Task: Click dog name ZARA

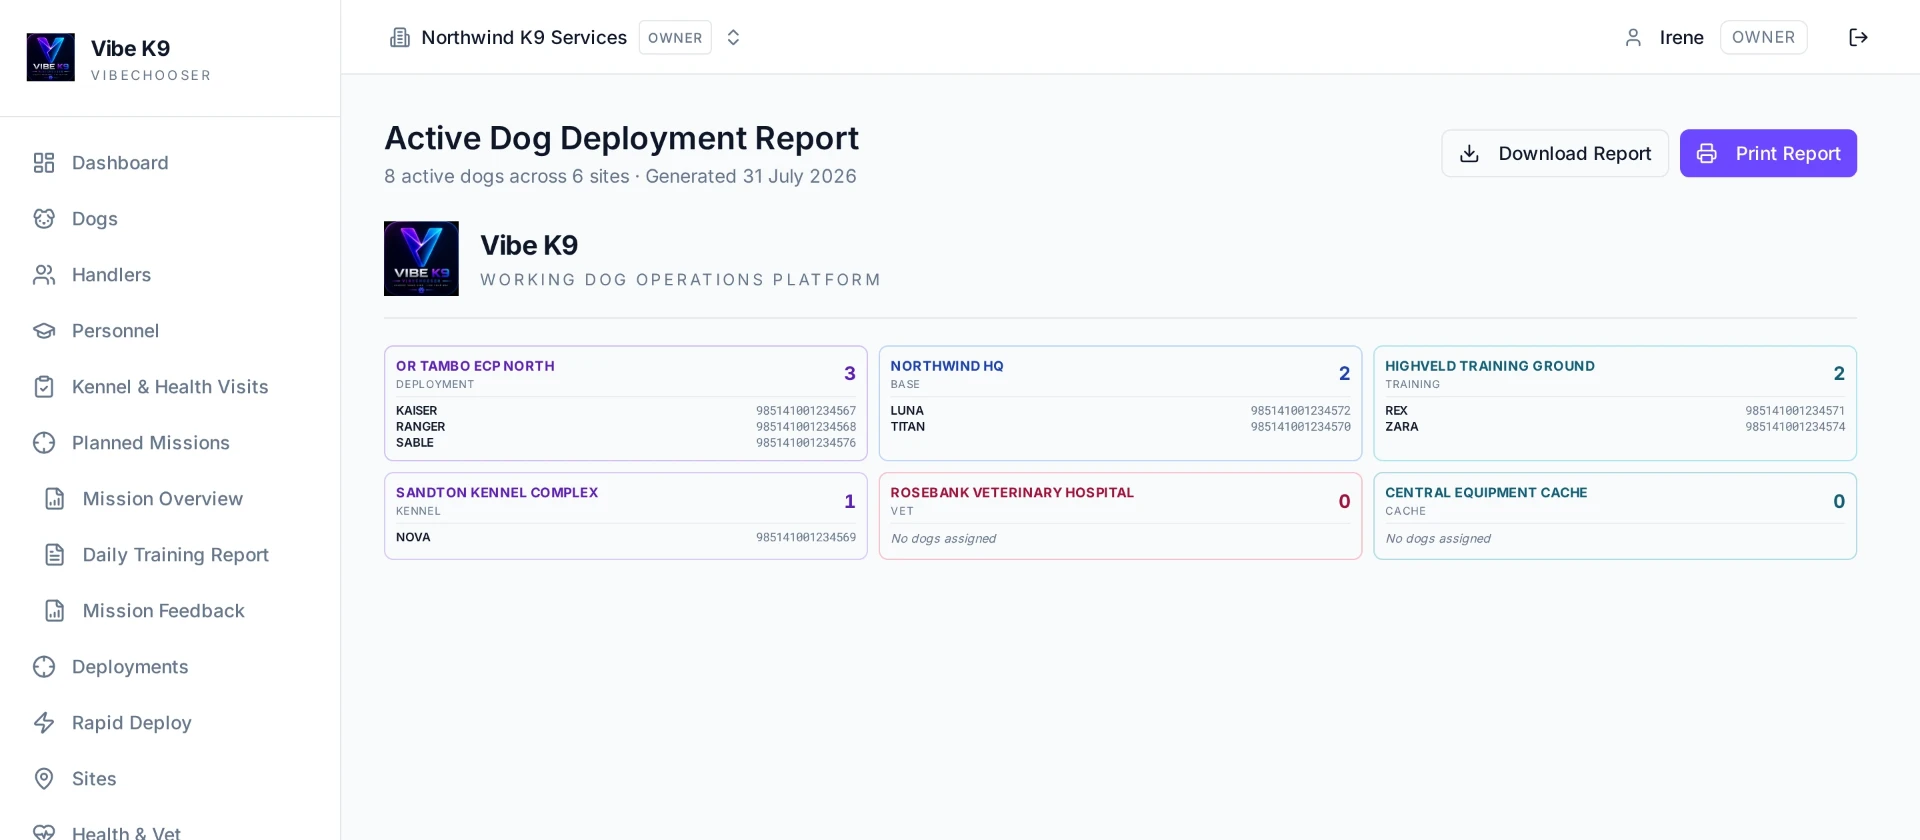Action: [1401, 427]
